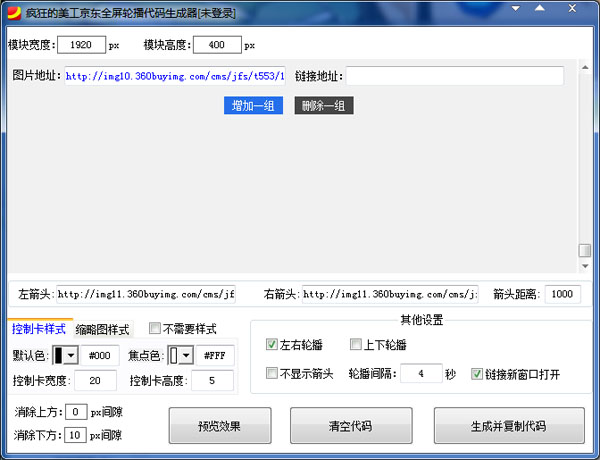
Task: Enable the 不显示箭头 checkbox
Action: tap(272, 373)
